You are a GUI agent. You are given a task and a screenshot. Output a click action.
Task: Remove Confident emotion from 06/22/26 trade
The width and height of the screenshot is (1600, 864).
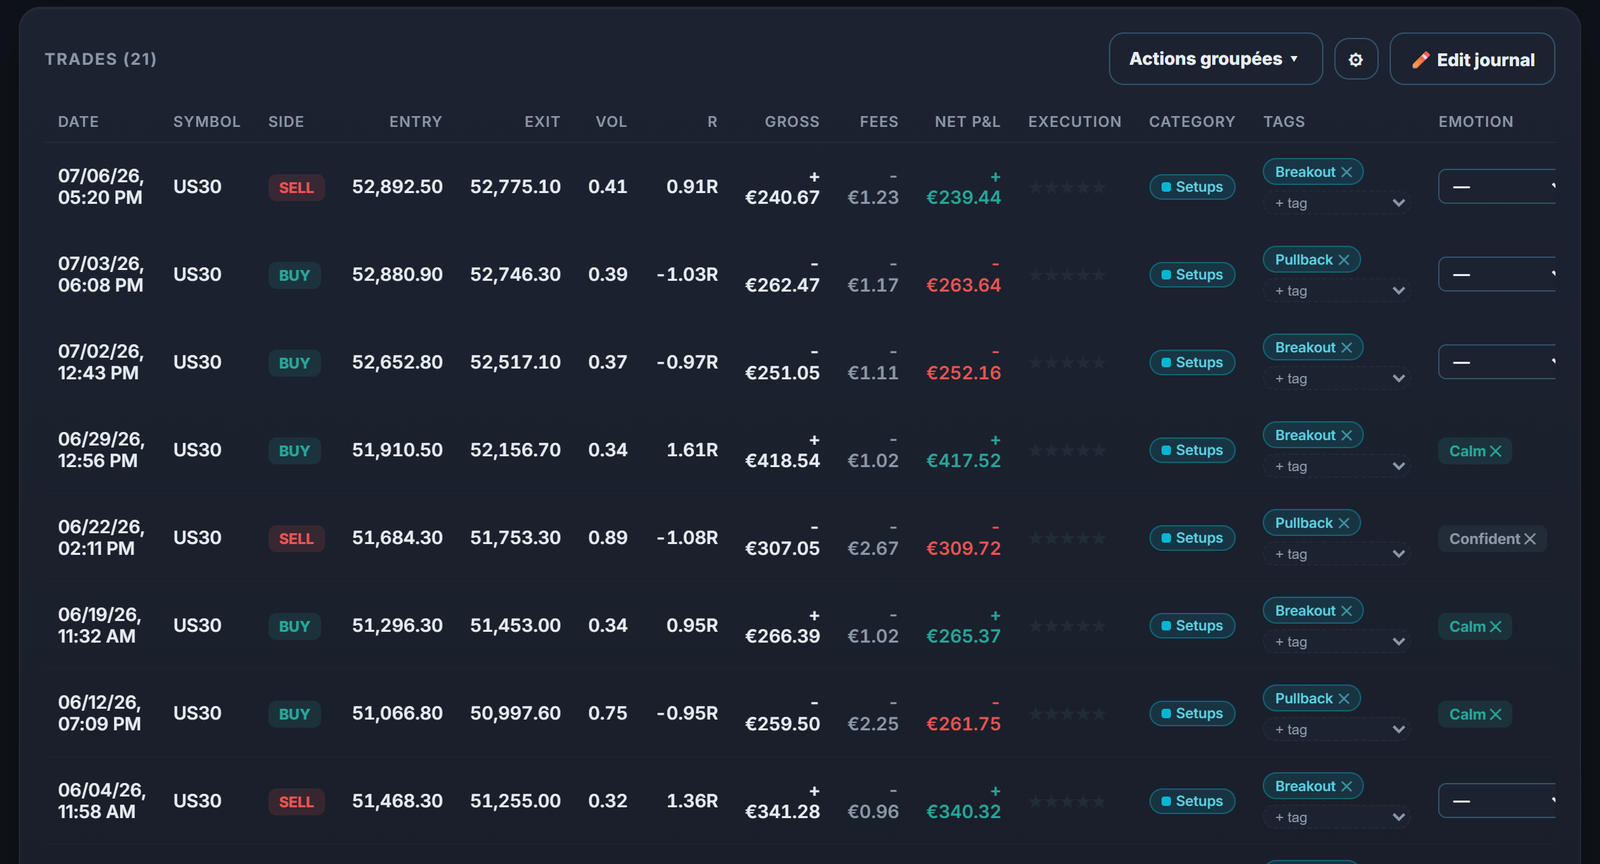point(1530,539)
